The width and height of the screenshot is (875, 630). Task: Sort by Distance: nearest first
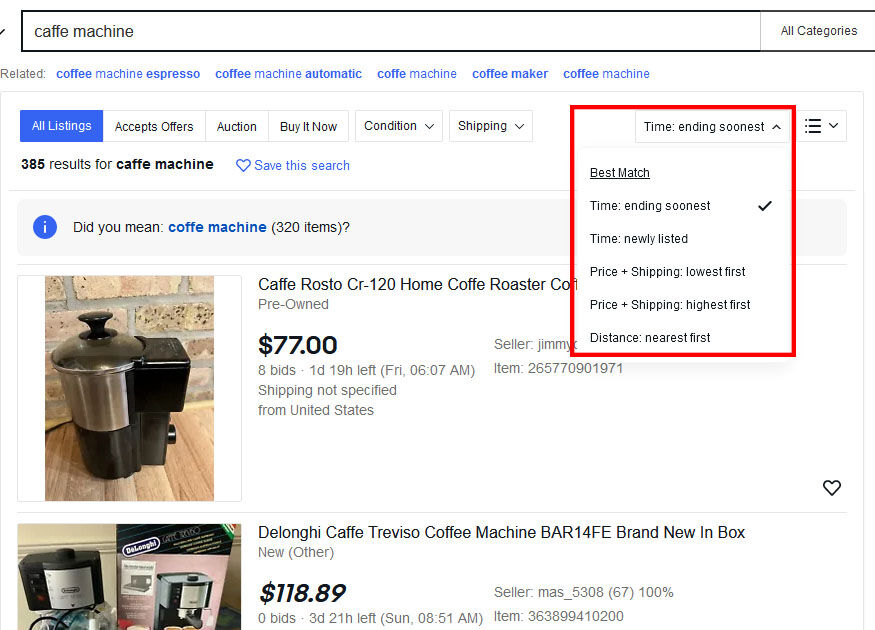(650, 338)
